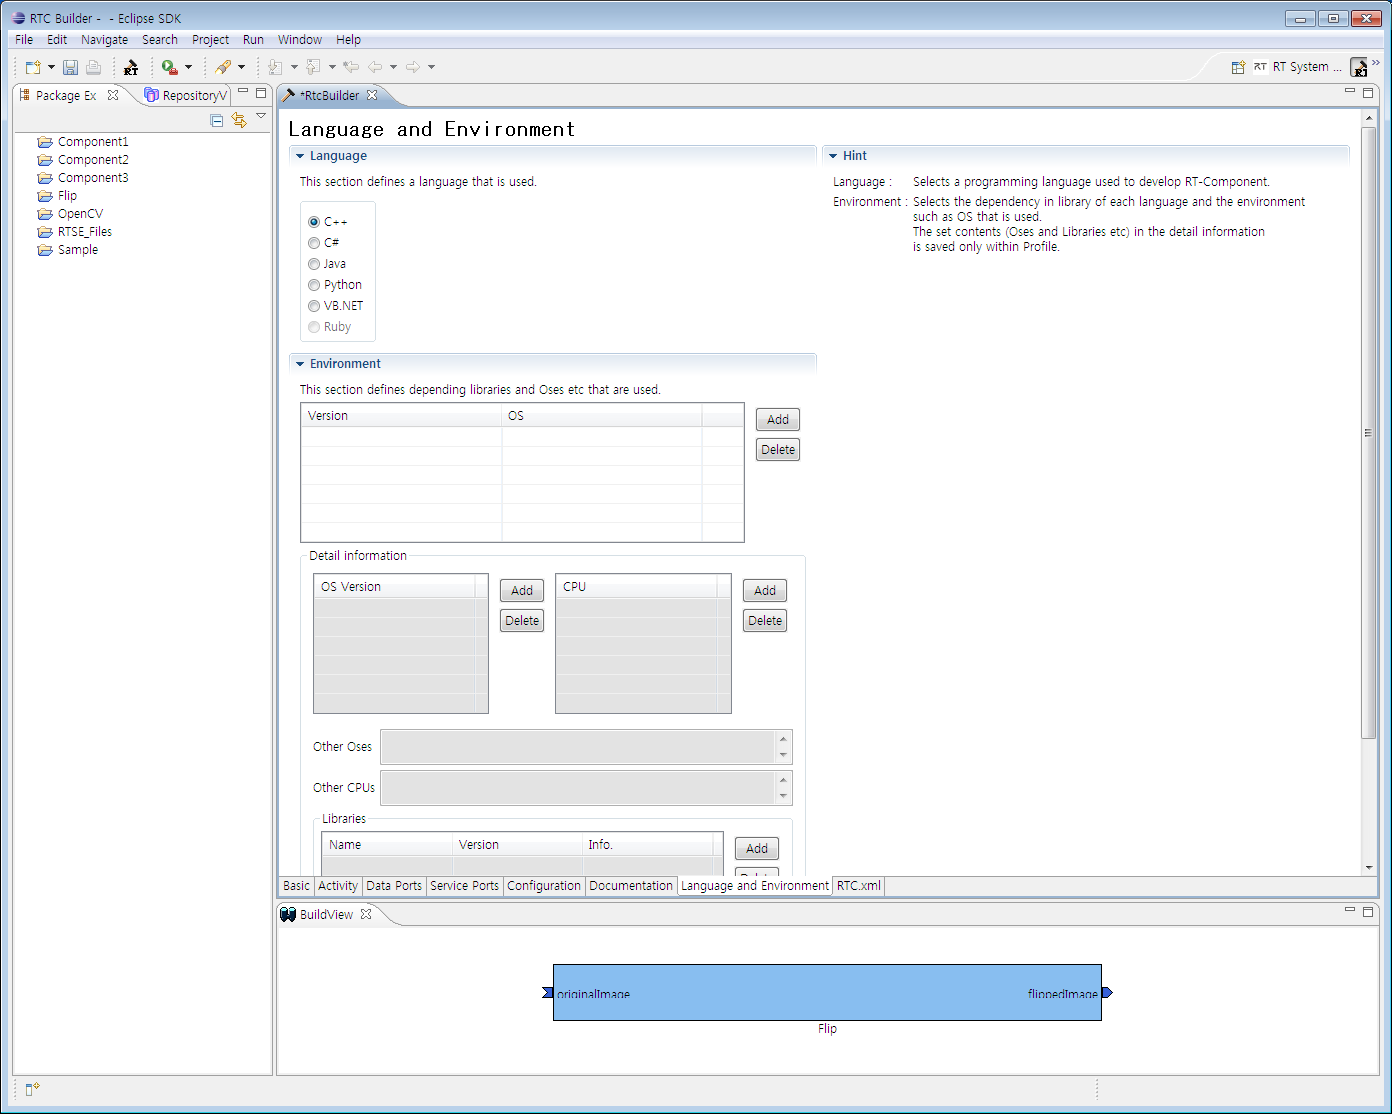This screenshot has width=1392, height=1114.
Task: Select the Component3 project folder
Action: [x=83, y=178]
